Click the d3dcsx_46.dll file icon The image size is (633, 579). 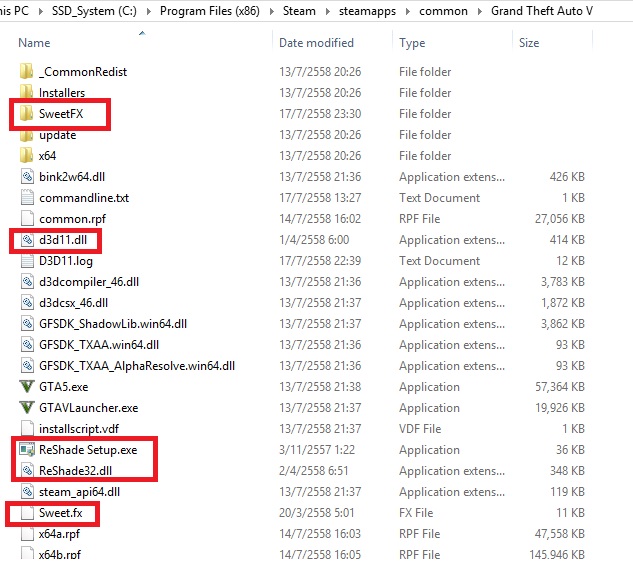(27, 302)
